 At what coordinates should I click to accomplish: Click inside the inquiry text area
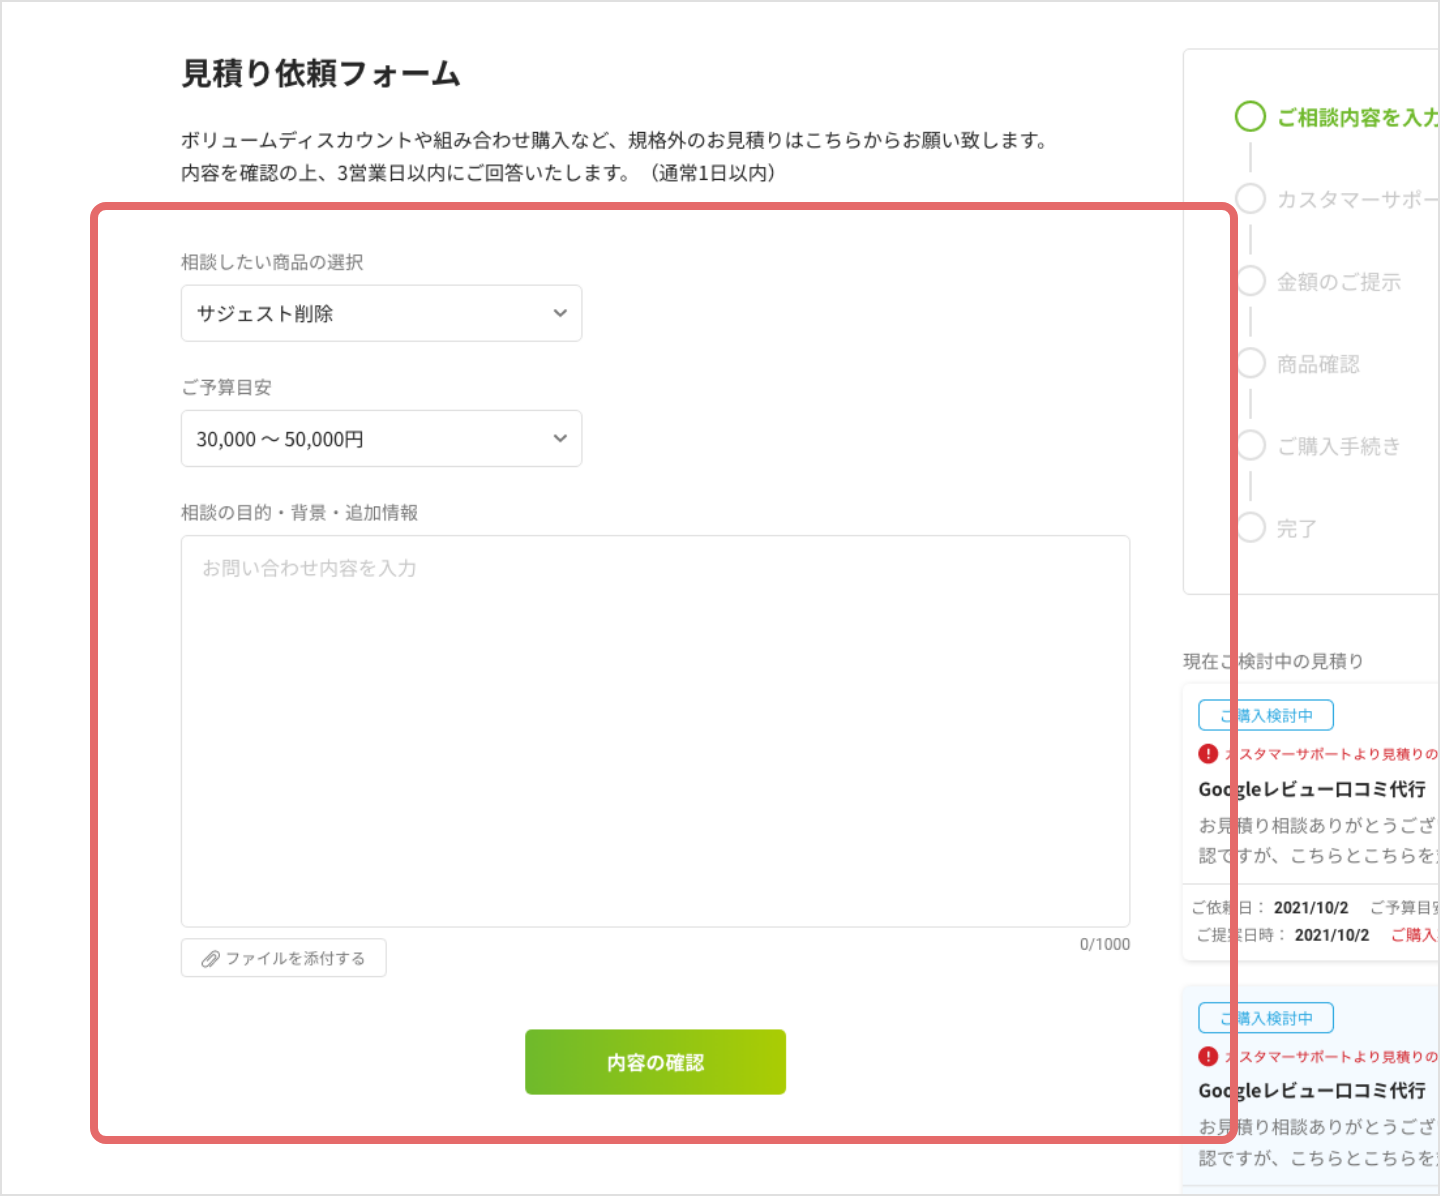[654, 728]
